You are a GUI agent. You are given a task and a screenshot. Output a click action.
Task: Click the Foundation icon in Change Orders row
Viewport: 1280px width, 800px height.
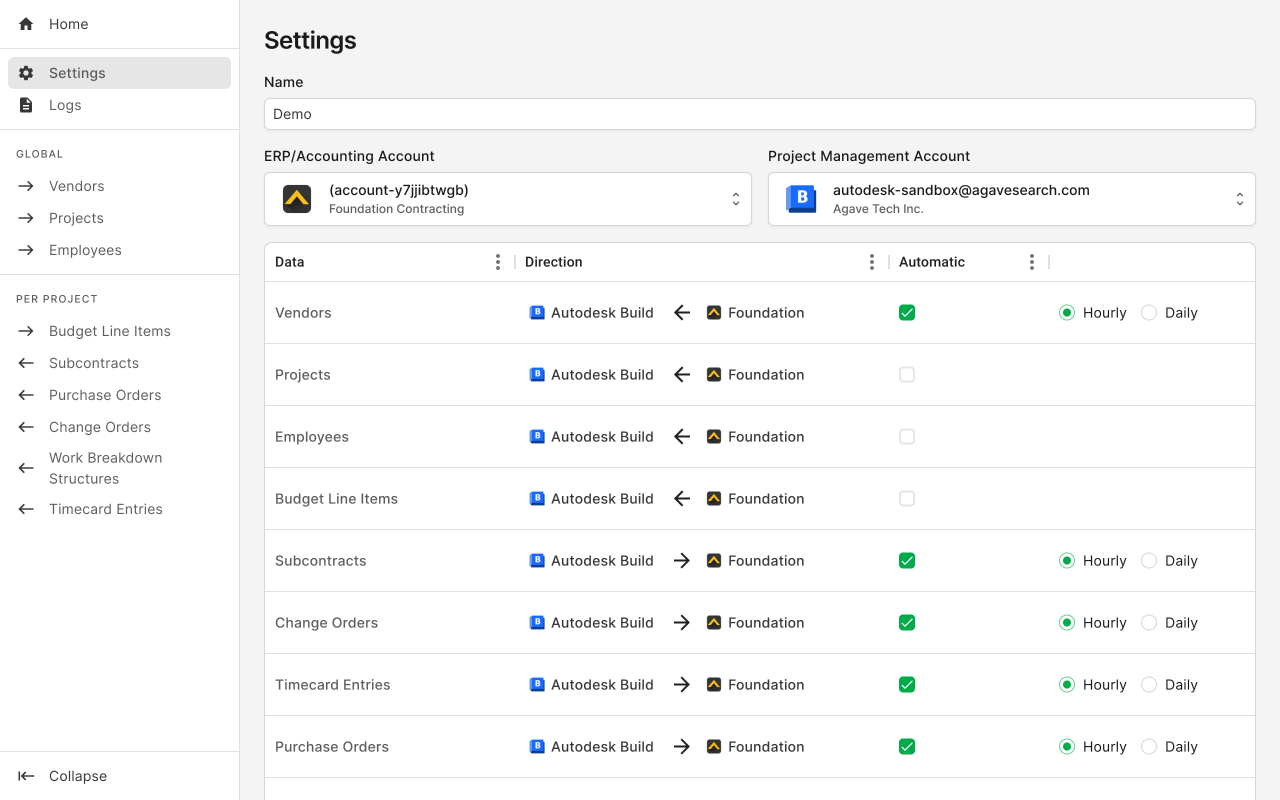point(714,623)
